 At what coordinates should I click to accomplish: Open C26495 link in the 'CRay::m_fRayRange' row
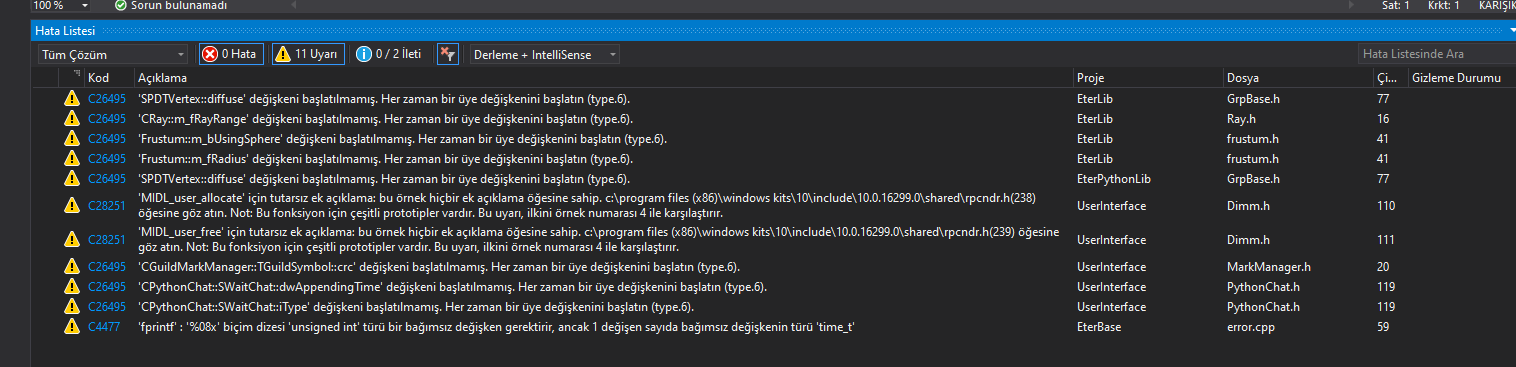coord(107,119)
